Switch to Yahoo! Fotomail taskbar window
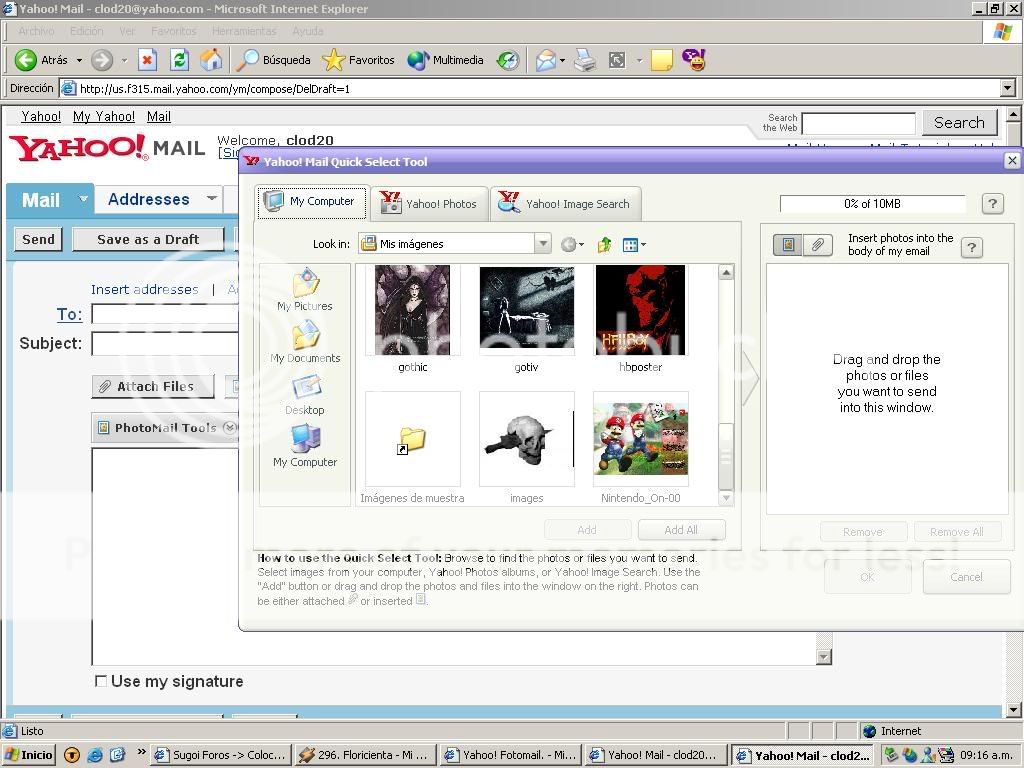 click(x=511, y=755)
